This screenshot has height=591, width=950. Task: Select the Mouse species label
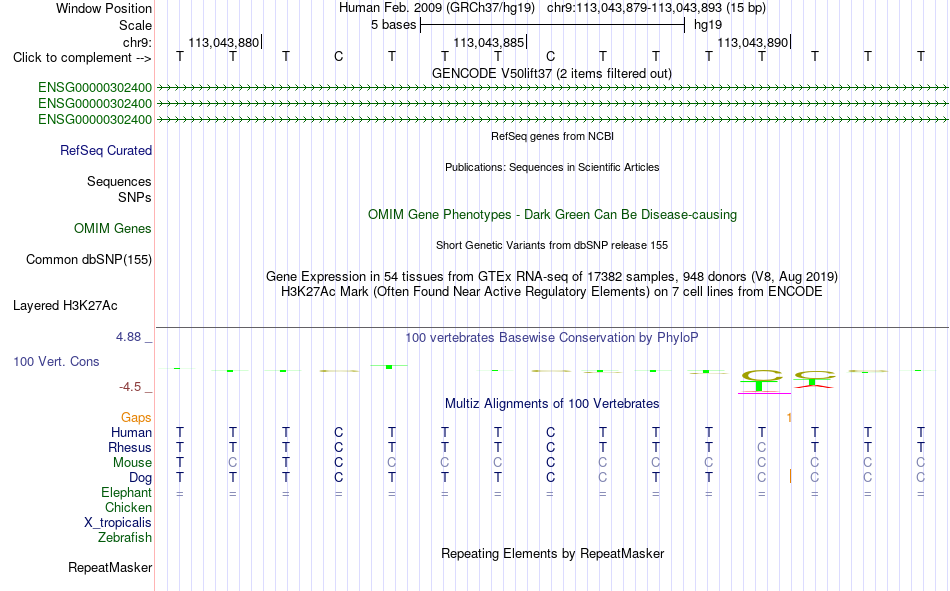[x=132, y=462]
